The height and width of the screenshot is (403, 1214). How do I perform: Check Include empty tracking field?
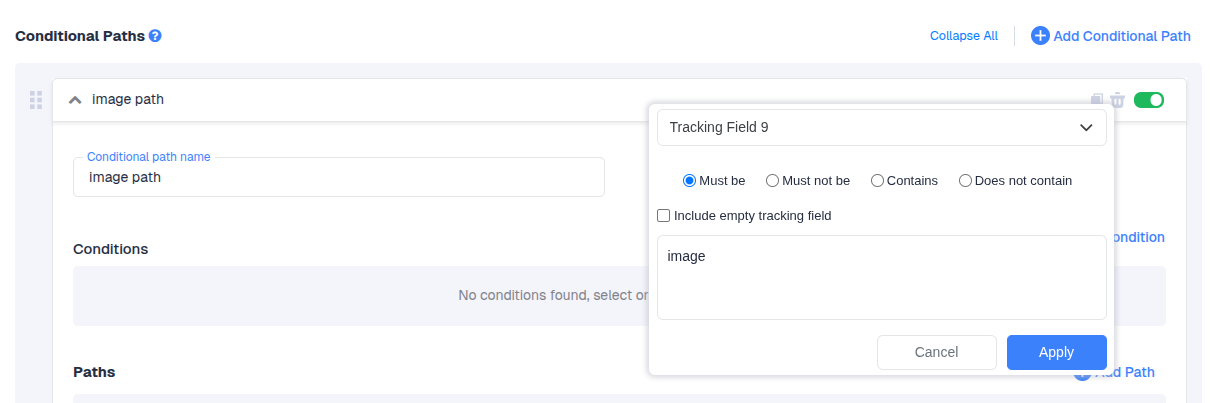(663, 215)
